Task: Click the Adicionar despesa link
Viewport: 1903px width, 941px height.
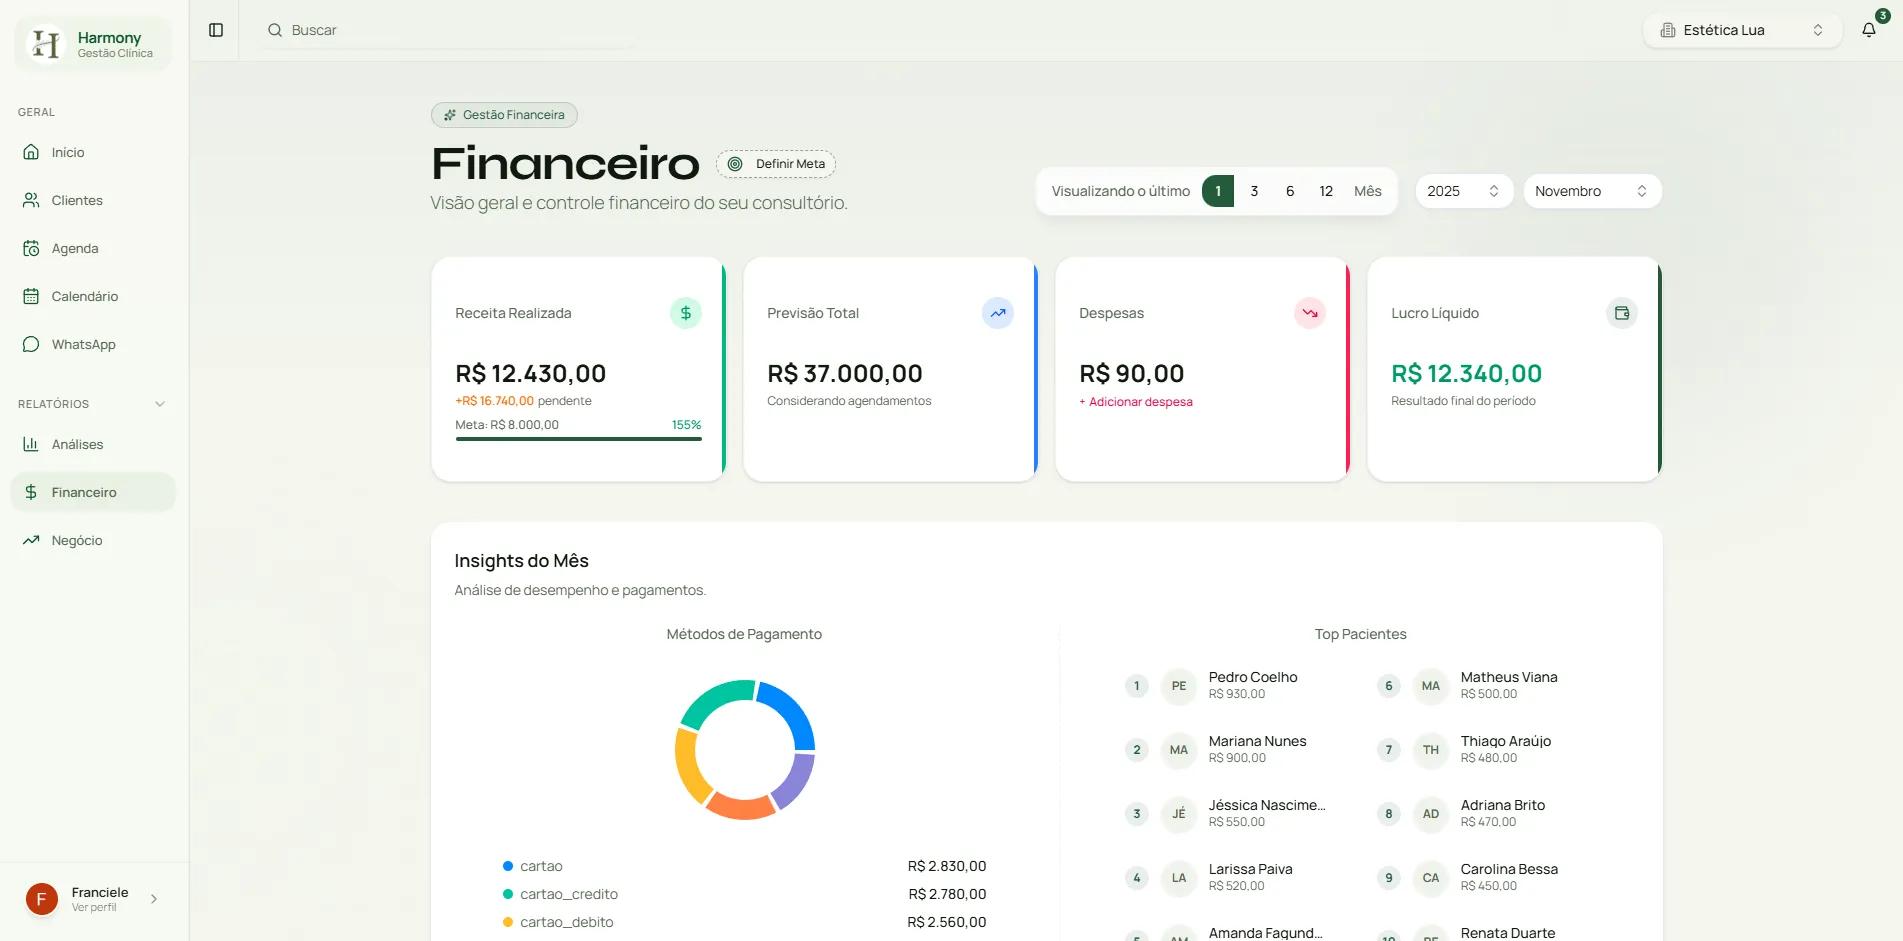Action: (1135, 401)
